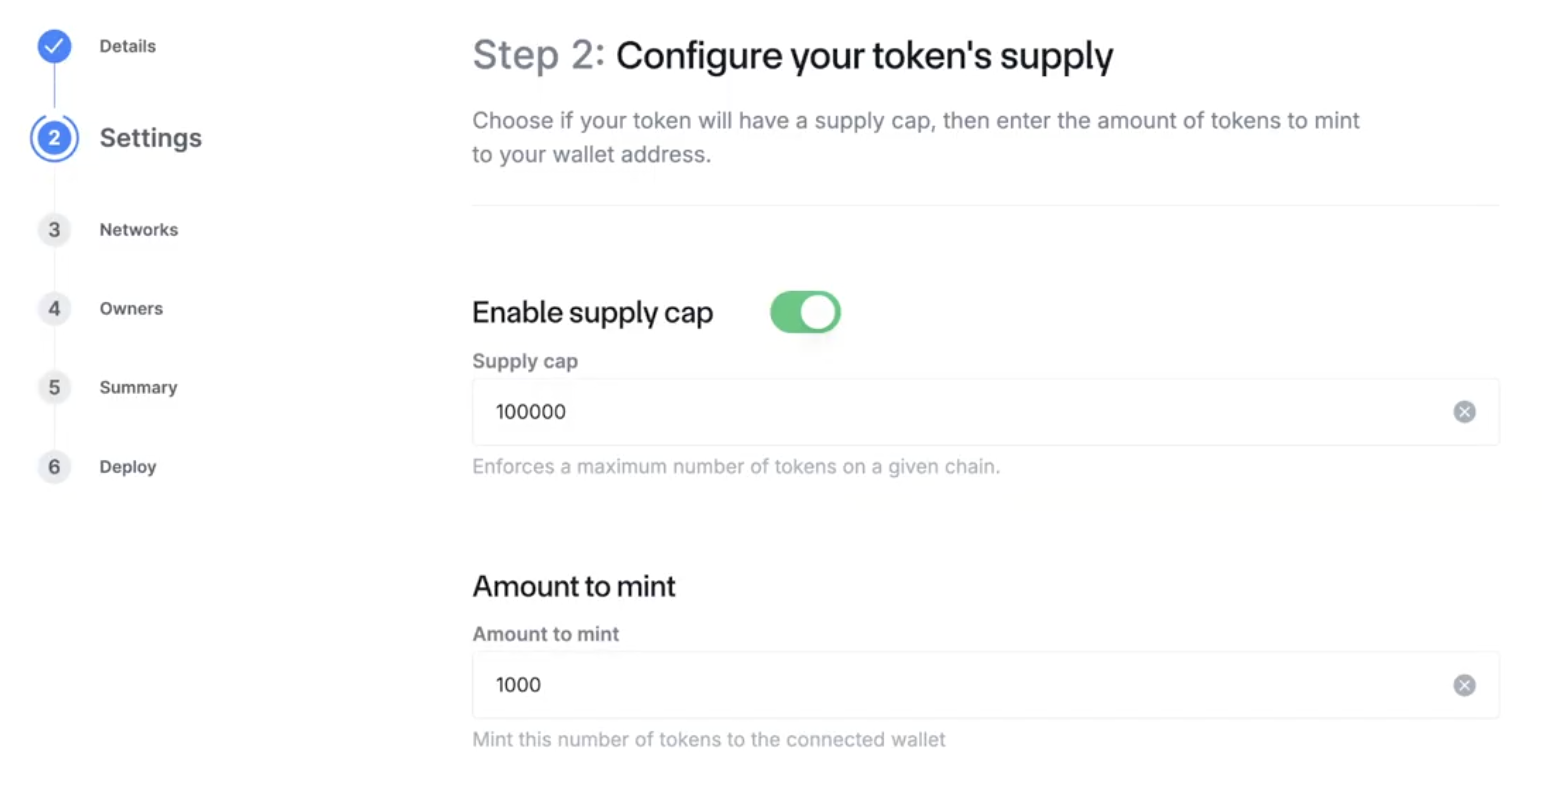
Task: Select the Summary step number icon
Action: click(54, 388)
